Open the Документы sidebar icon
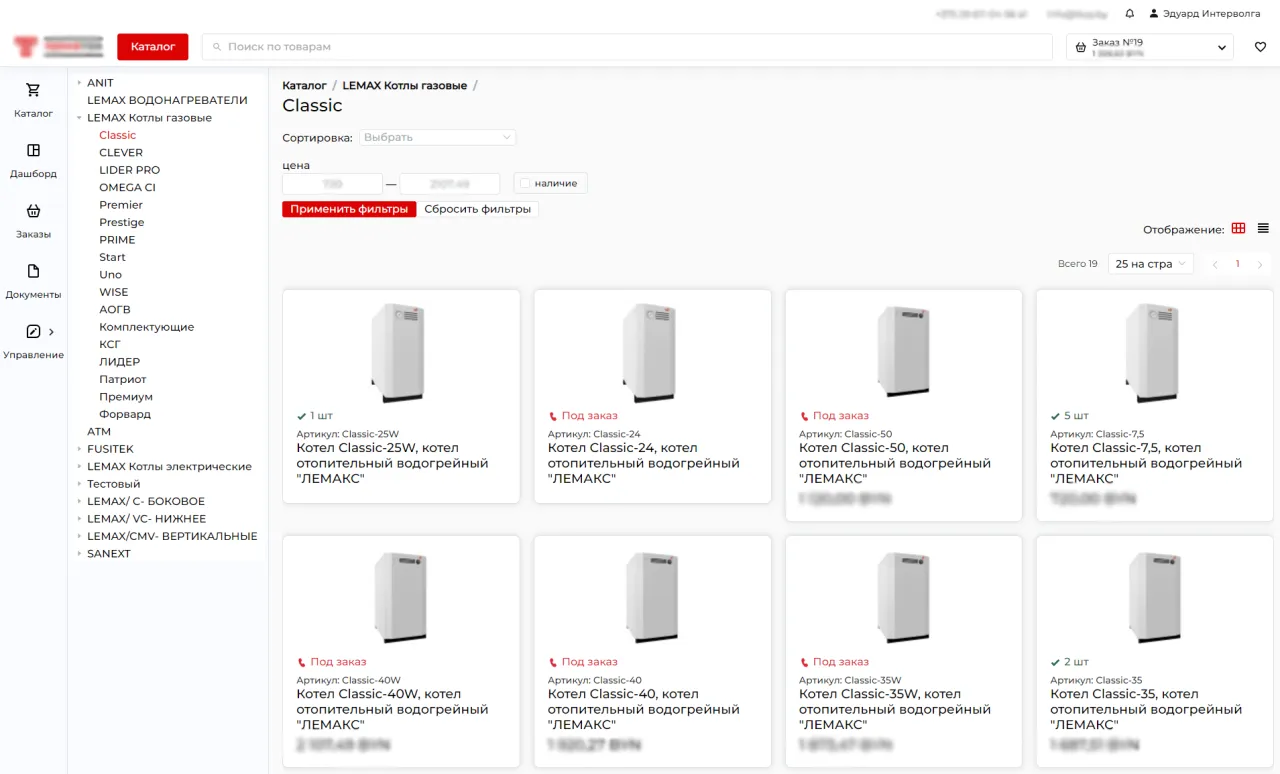 (33, 272)
